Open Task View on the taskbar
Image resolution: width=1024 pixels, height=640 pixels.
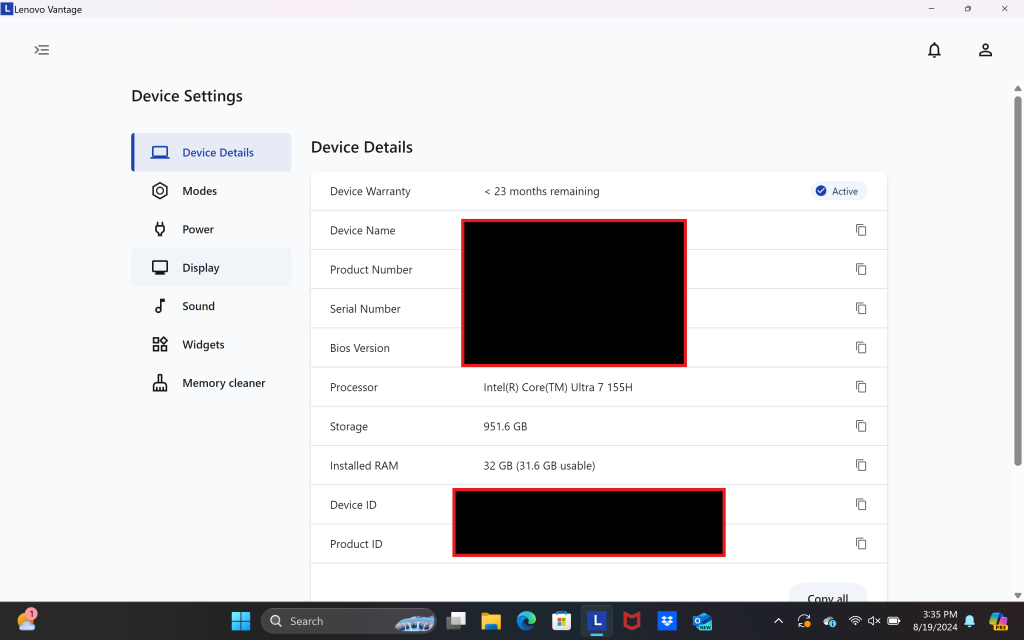tap(456, 621)
